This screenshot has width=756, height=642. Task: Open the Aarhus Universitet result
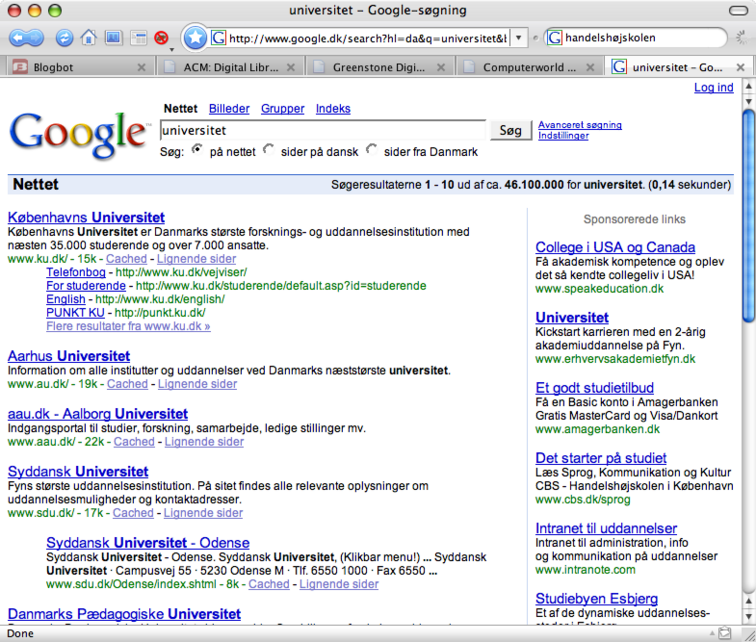69,356
